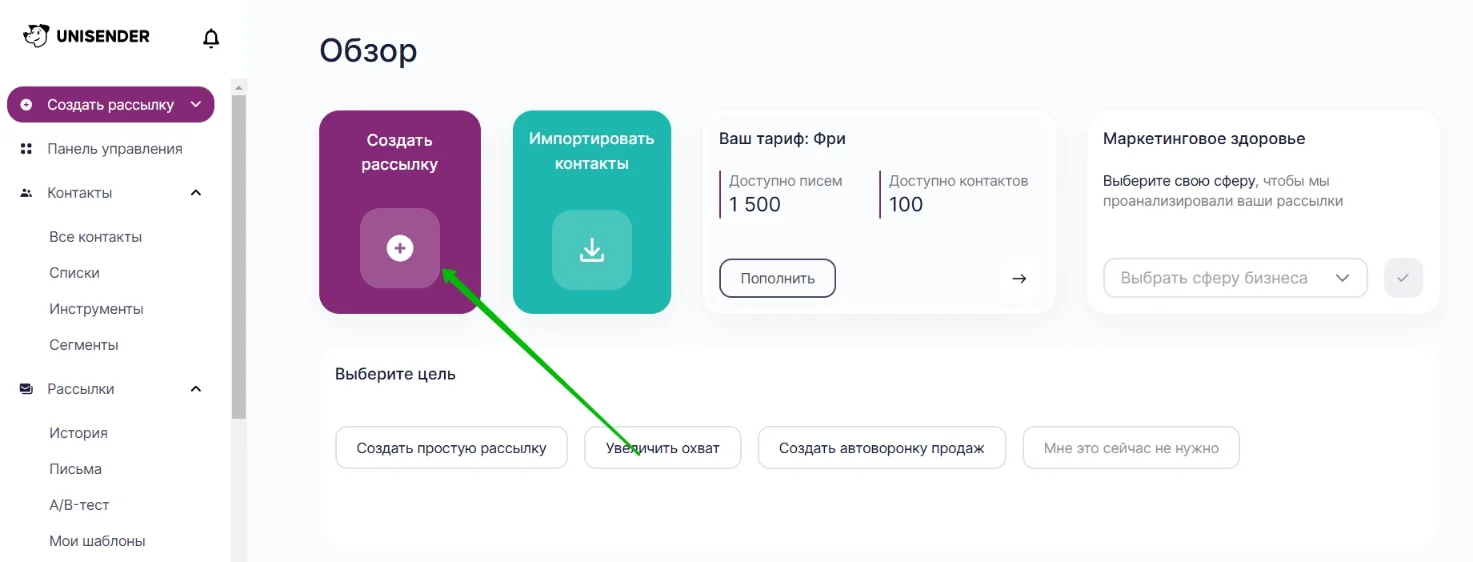Select Создать автоворонку продаж goal

(x=881, y=448)
